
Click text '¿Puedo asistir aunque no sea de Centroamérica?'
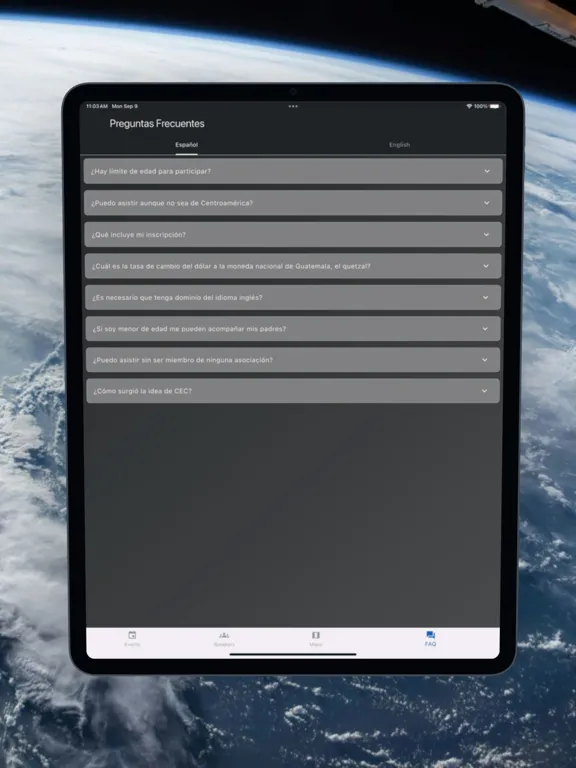172,203
